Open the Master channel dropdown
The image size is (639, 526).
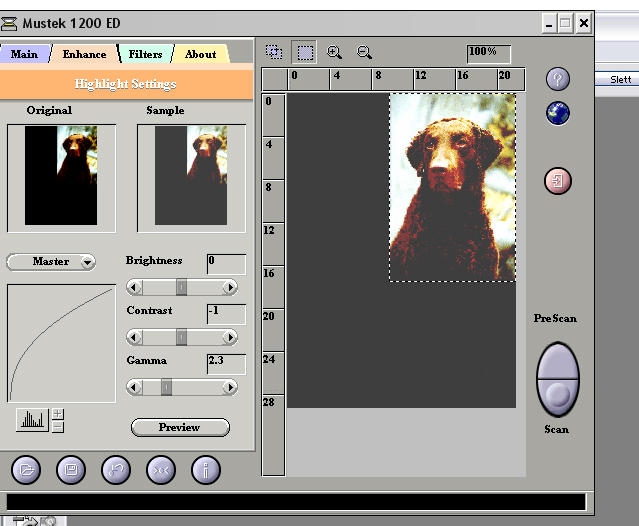pyautogui.click(x=51, y=262)
